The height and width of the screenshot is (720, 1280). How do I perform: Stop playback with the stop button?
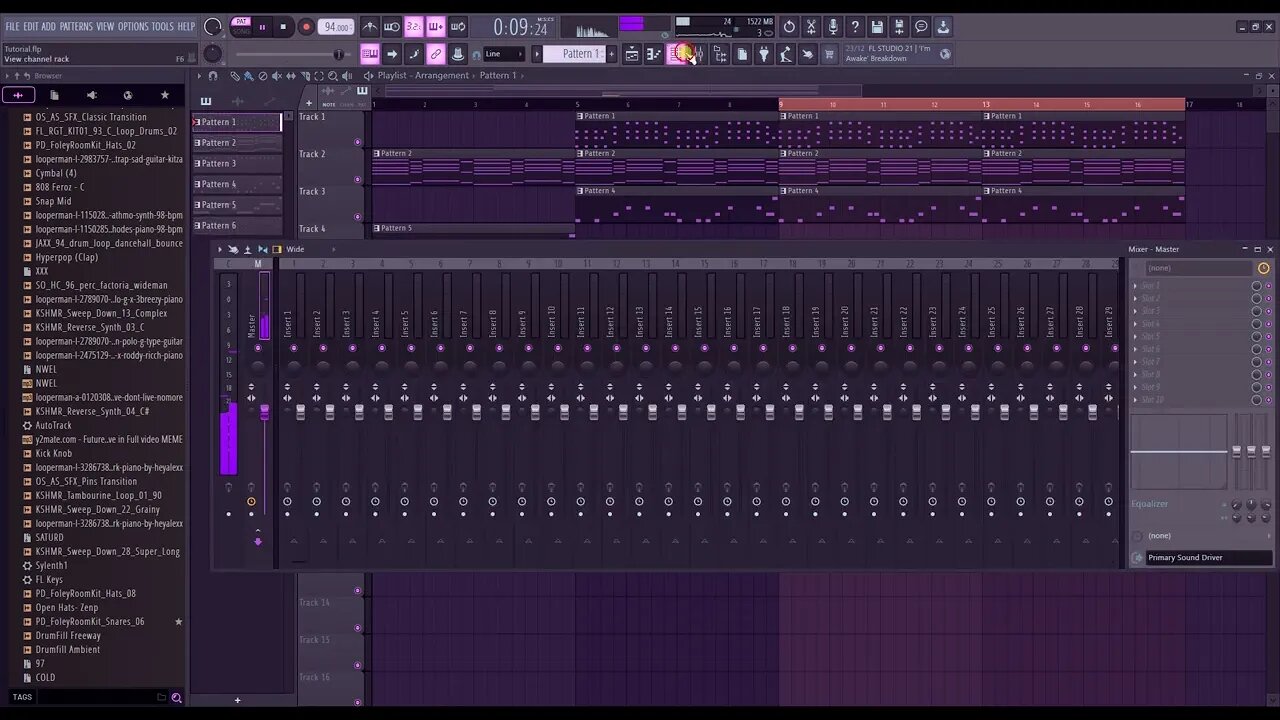click(283, 27)
